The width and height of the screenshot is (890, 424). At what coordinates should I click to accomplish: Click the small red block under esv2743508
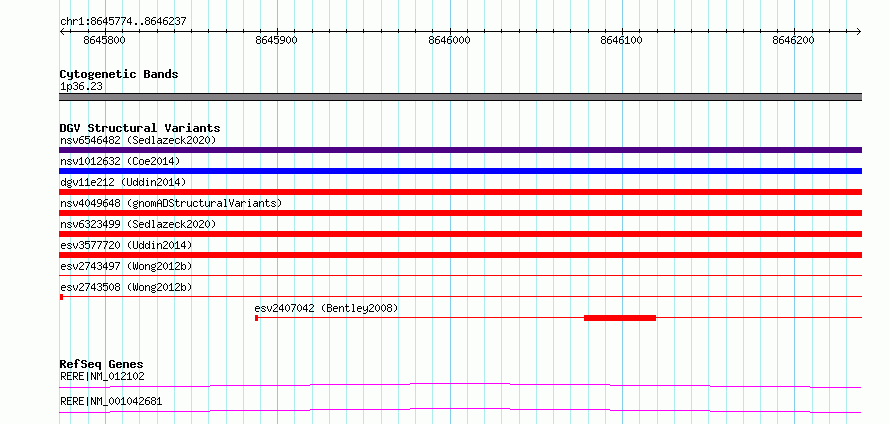pyautogui.click(x=61, y=297)
